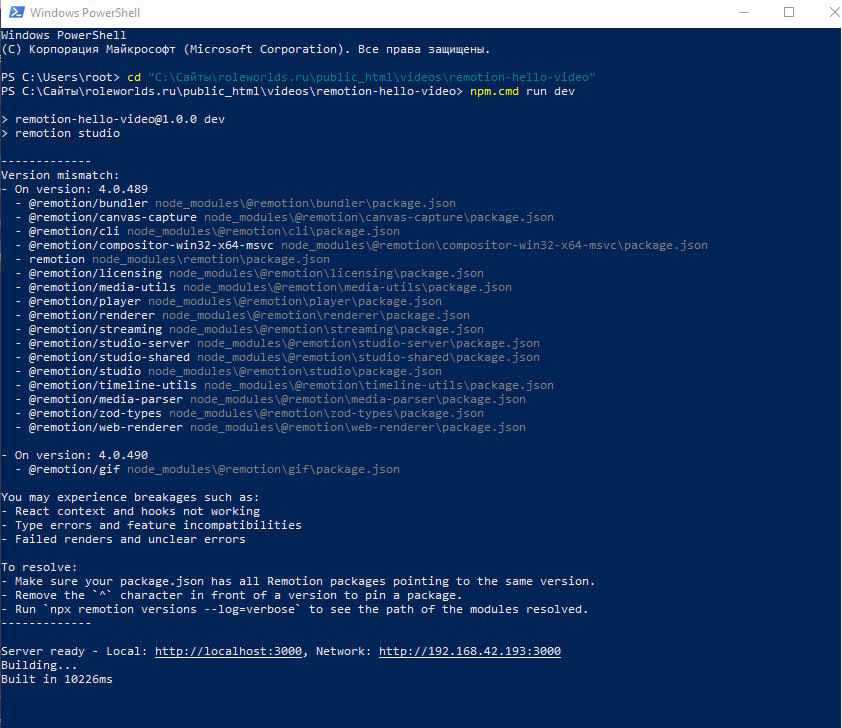
Task: Click the 'Type errors and feature incompatibilities' line
Action: [151, 525]
